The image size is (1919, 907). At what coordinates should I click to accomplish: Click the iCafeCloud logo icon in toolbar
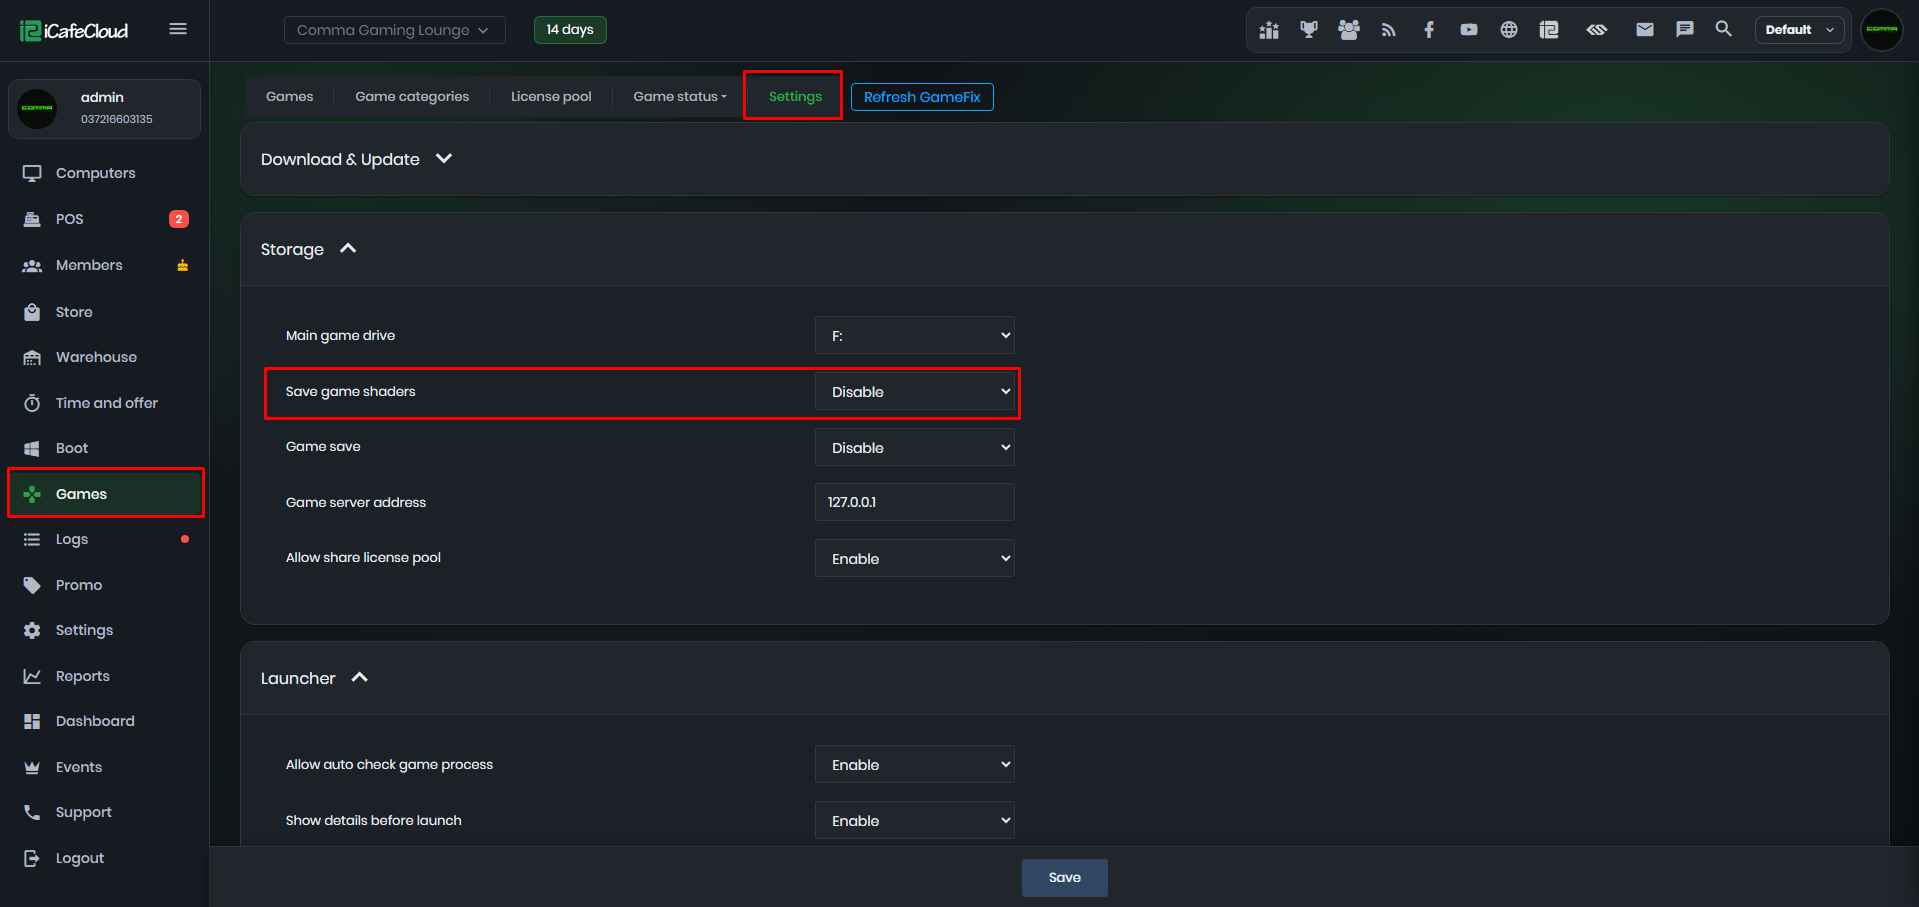click(x=1549, y=30)
